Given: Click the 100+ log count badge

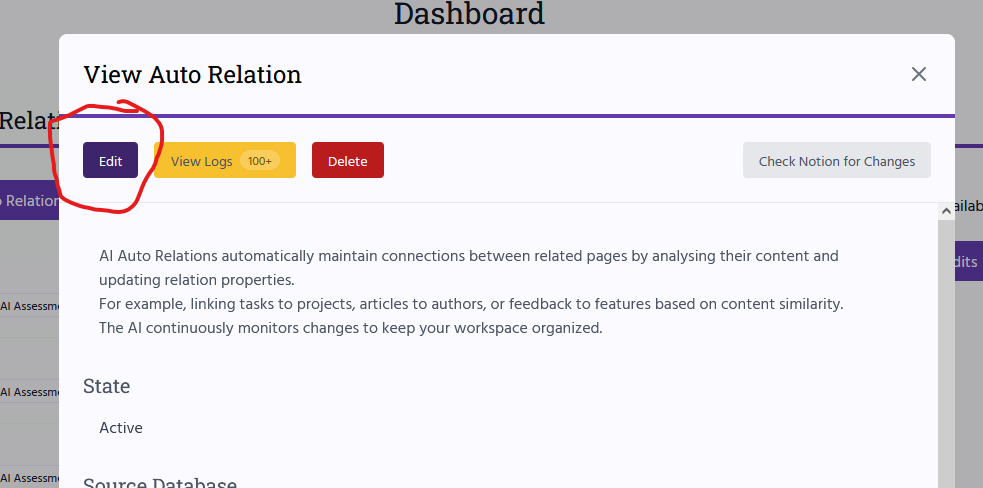Looking at the screenshot, I should [x=260, y=161].
